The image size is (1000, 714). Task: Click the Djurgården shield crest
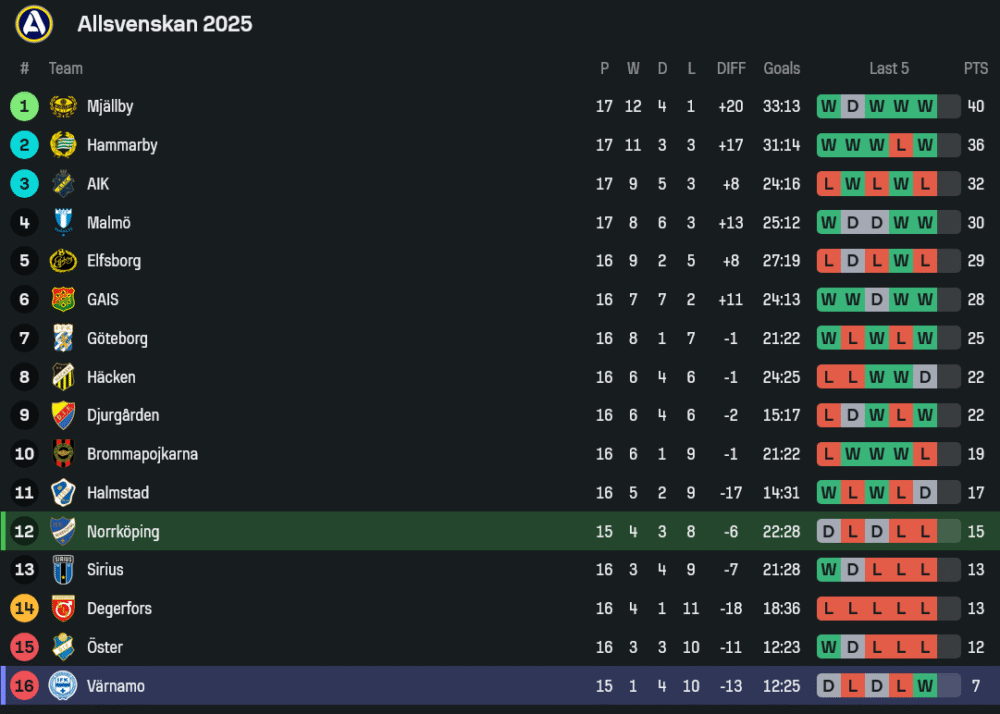63,415
